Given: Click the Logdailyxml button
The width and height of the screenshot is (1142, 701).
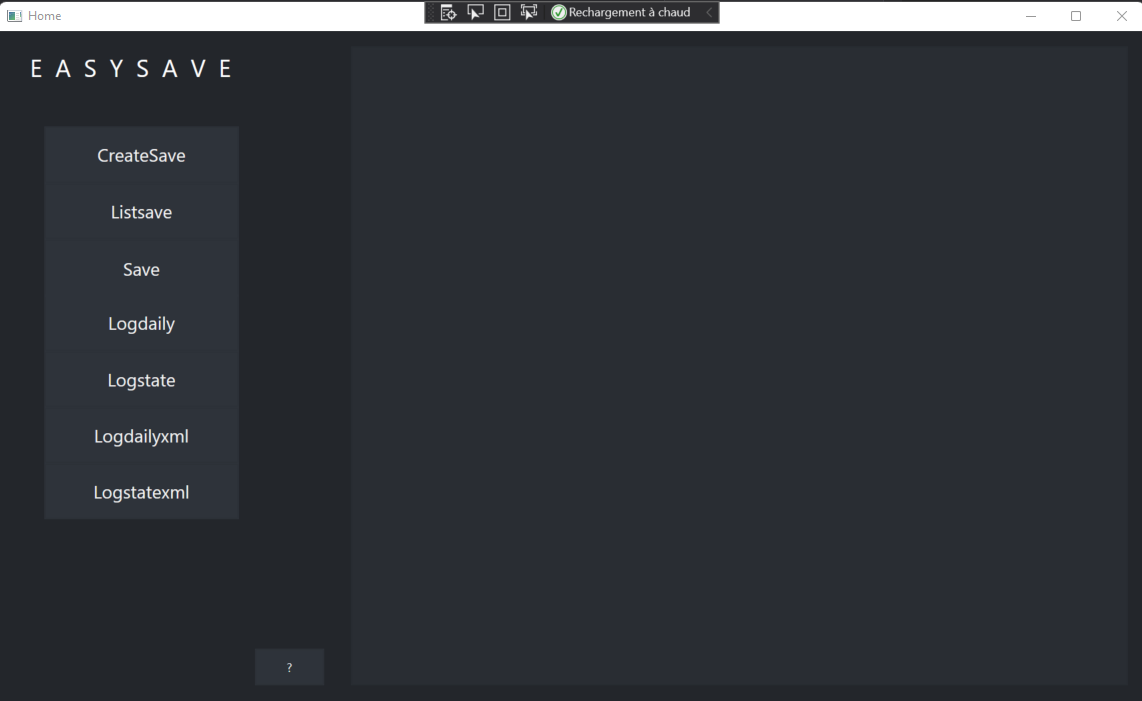Looking at the screenshot, I should [x=141, y=436].
